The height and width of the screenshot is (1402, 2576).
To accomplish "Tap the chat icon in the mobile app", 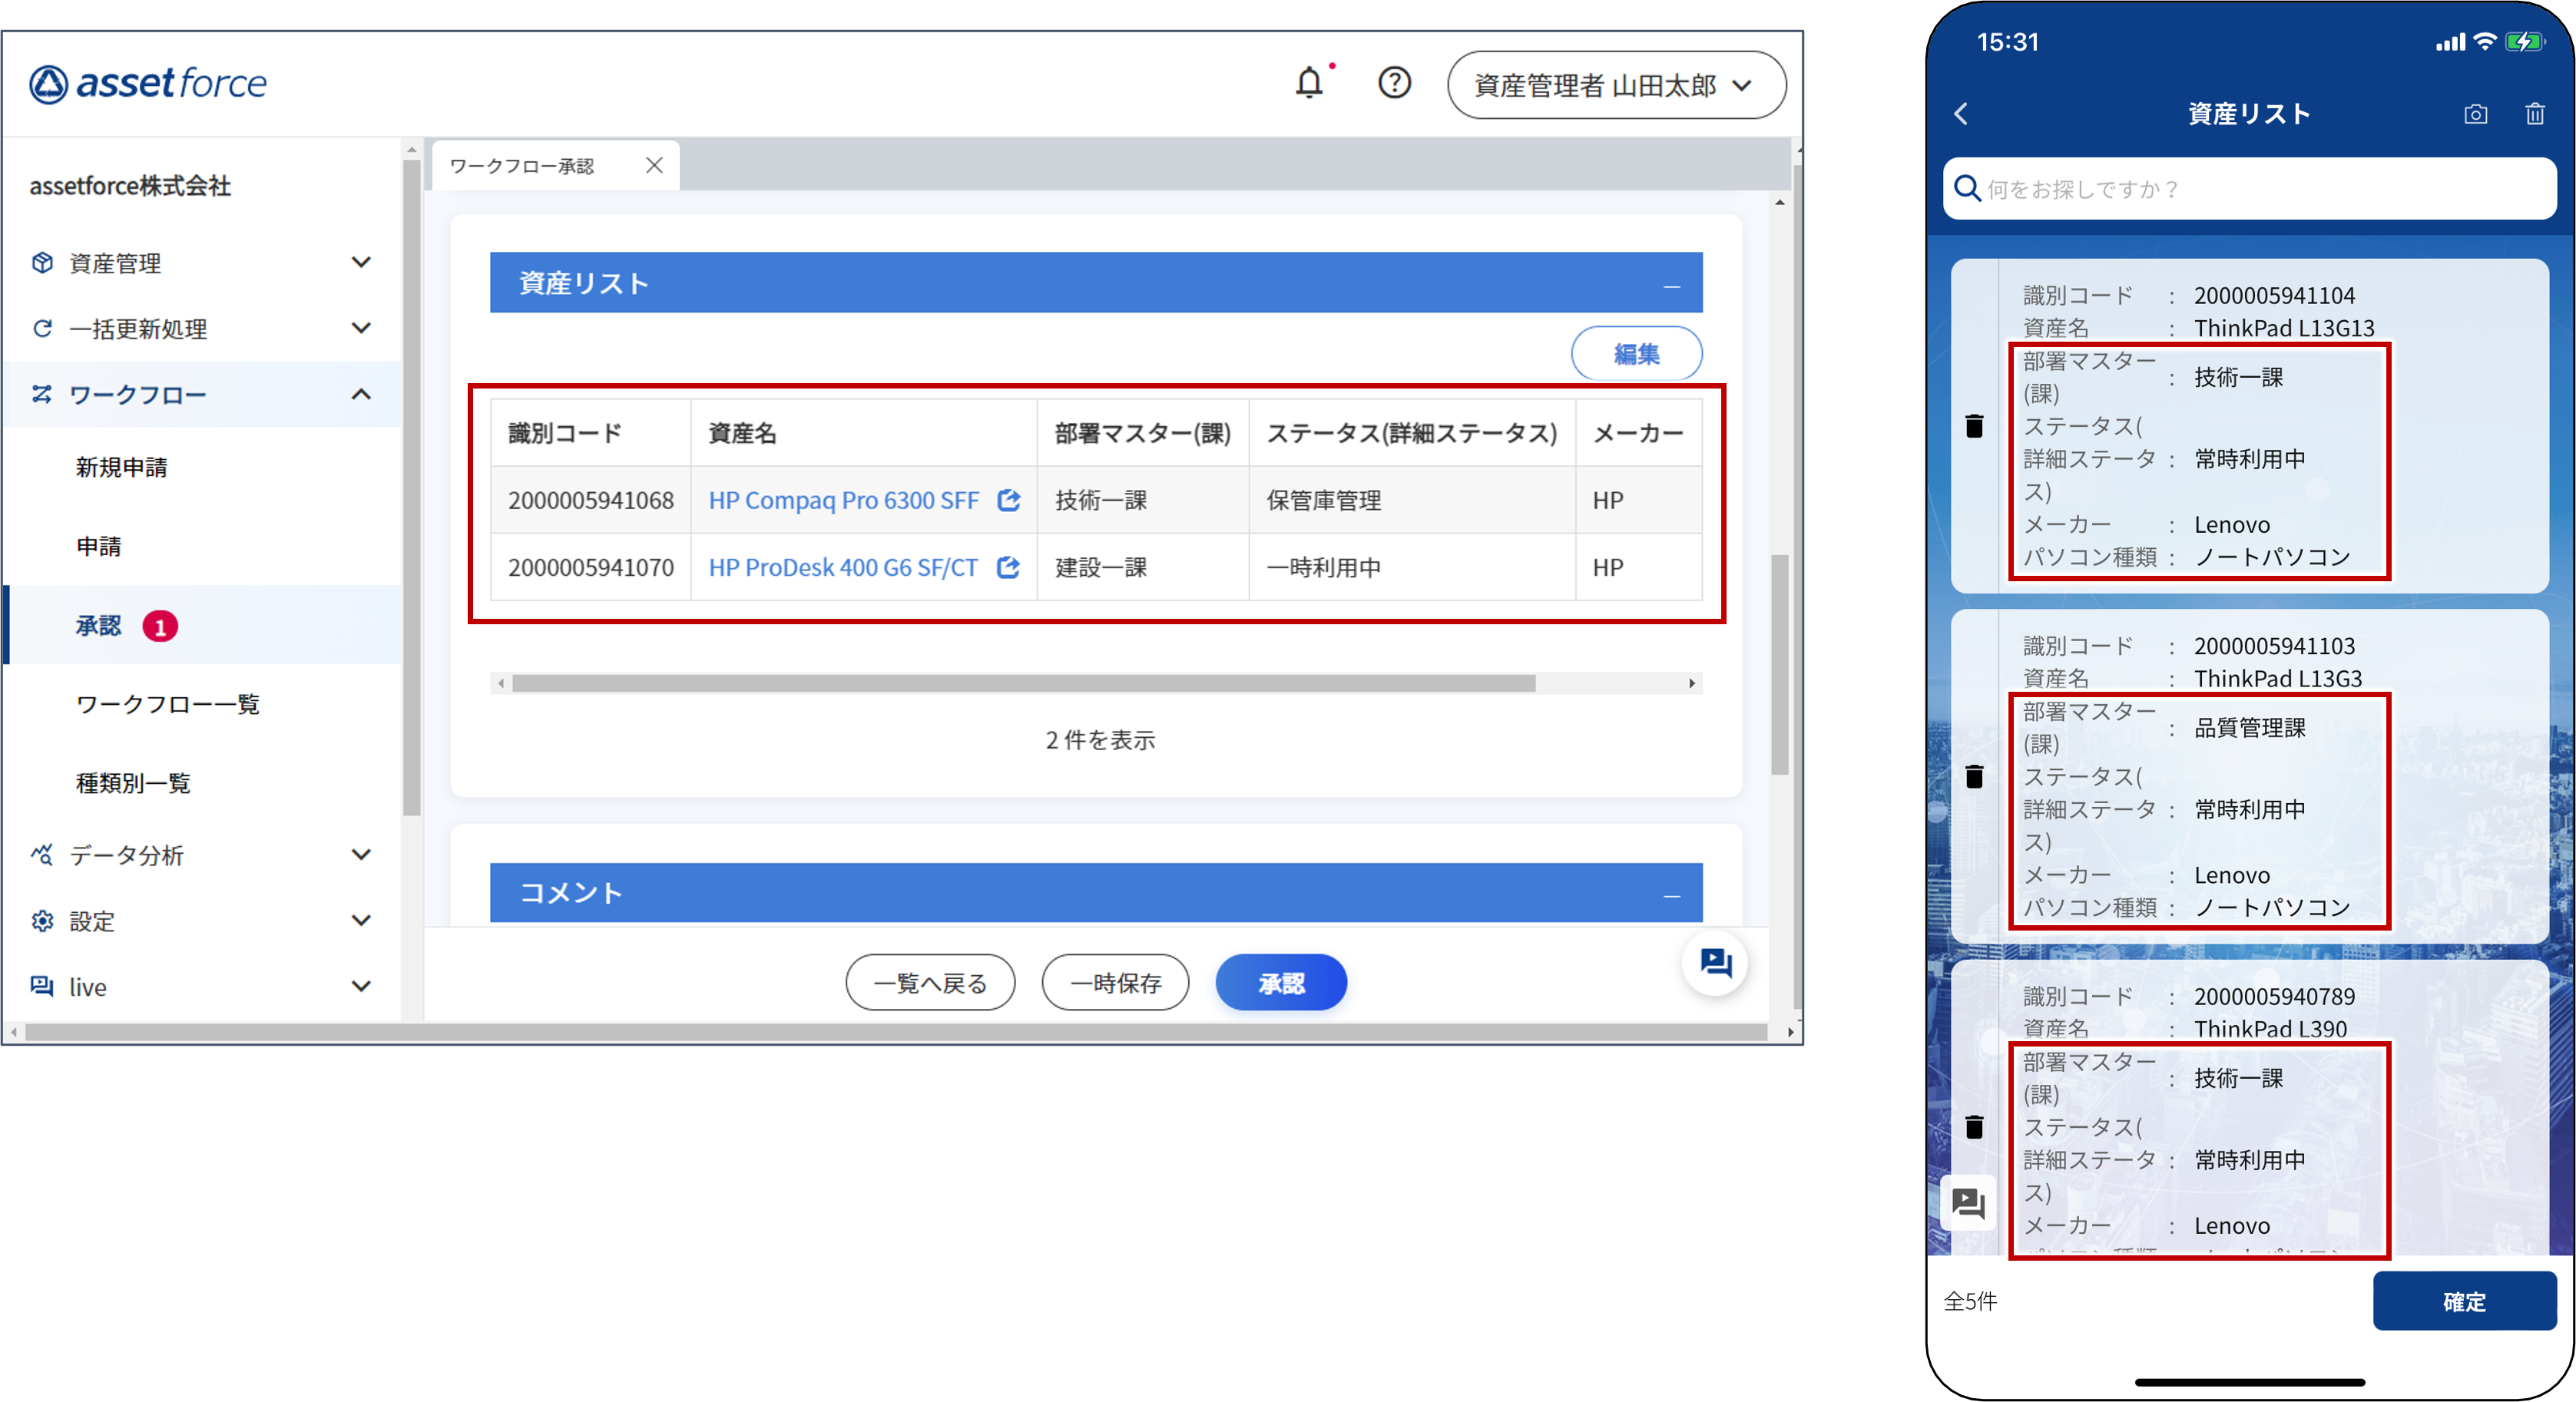I will pos(1967,1202).
